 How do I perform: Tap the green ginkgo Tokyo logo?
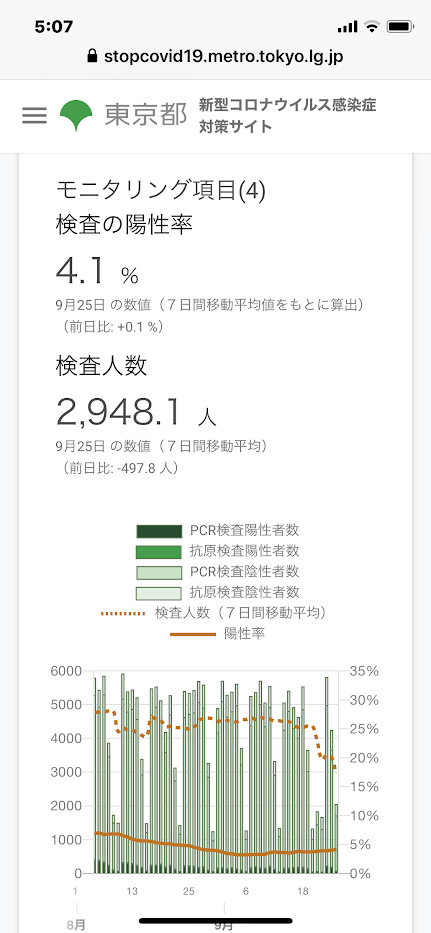(x=76, y=115)
